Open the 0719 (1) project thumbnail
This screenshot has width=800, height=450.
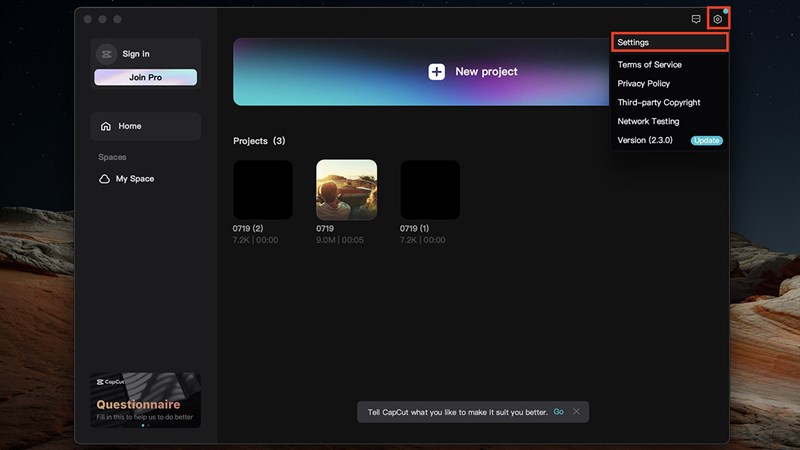[x=430, y=190]
